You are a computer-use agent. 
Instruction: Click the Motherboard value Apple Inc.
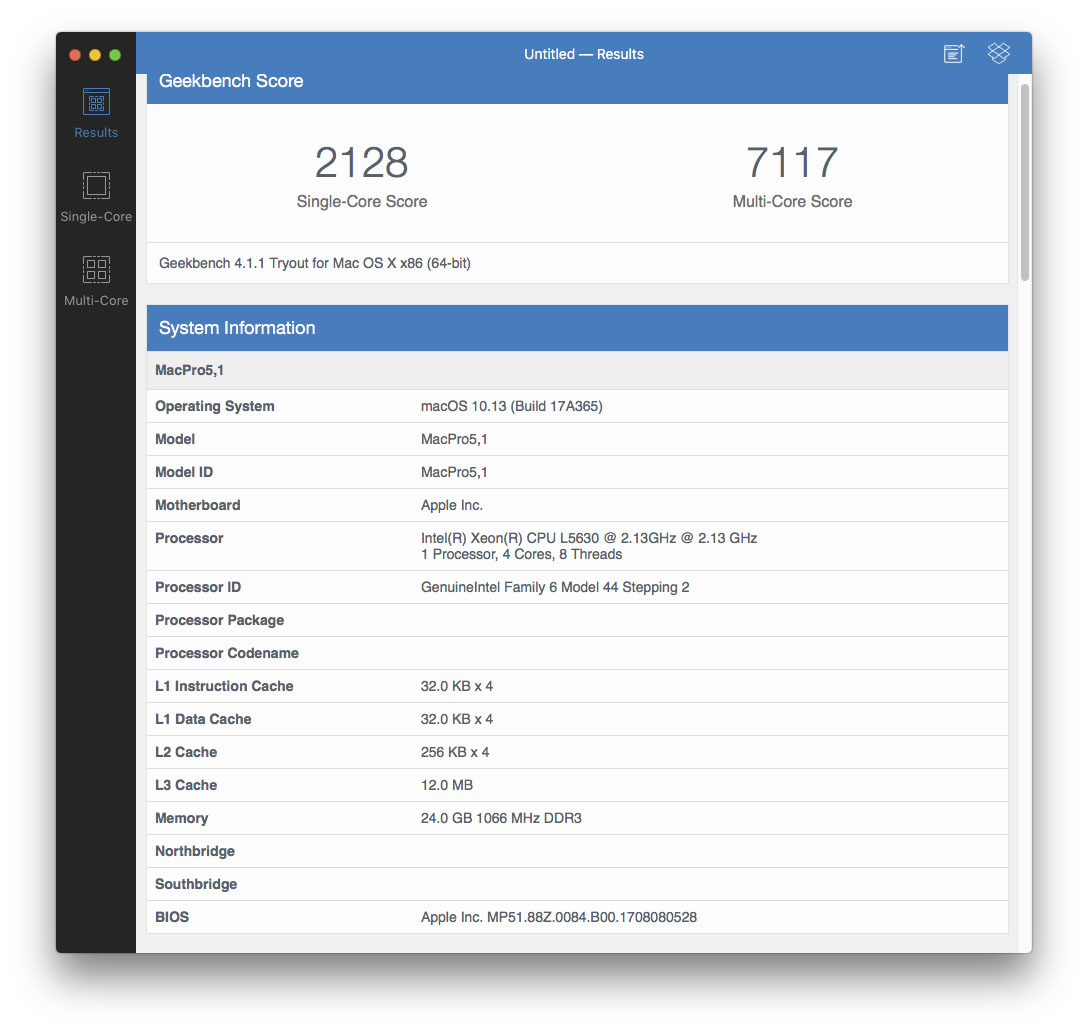coord(452,505)
